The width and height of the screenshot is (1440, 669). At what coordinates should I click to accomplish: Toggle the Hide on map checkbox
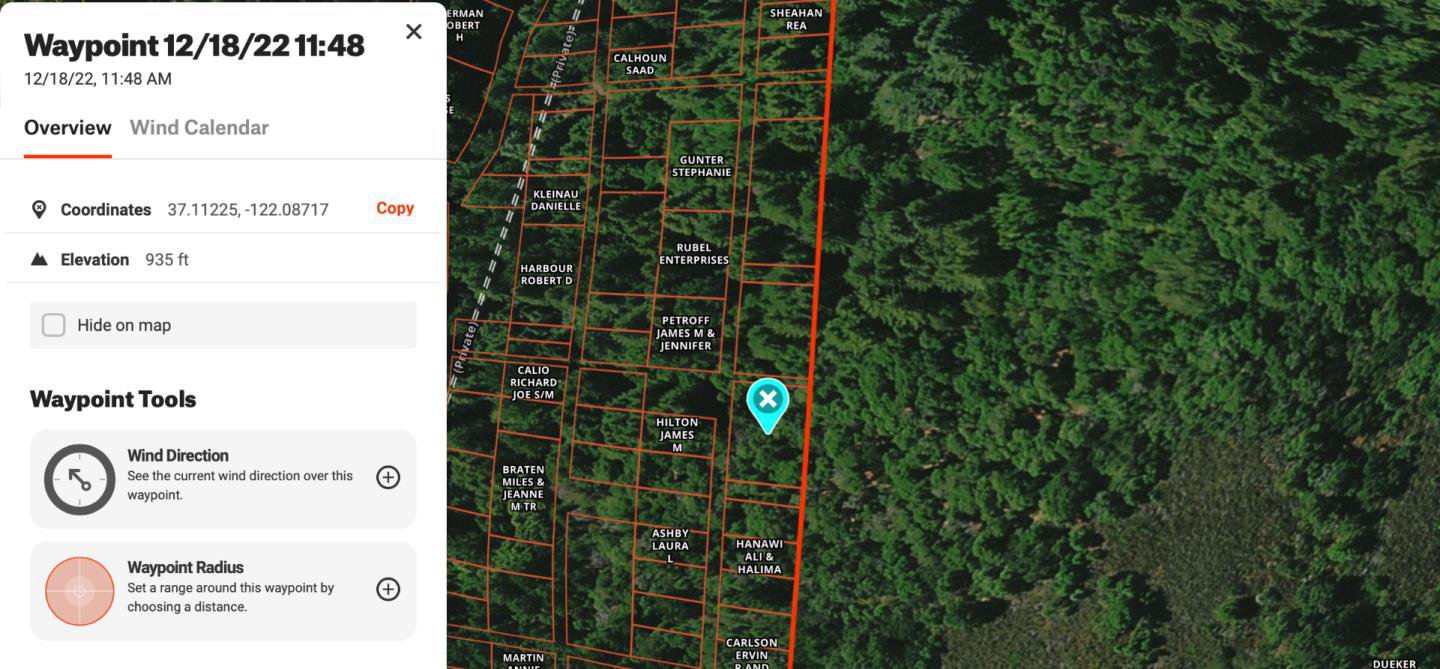point(54,325)
